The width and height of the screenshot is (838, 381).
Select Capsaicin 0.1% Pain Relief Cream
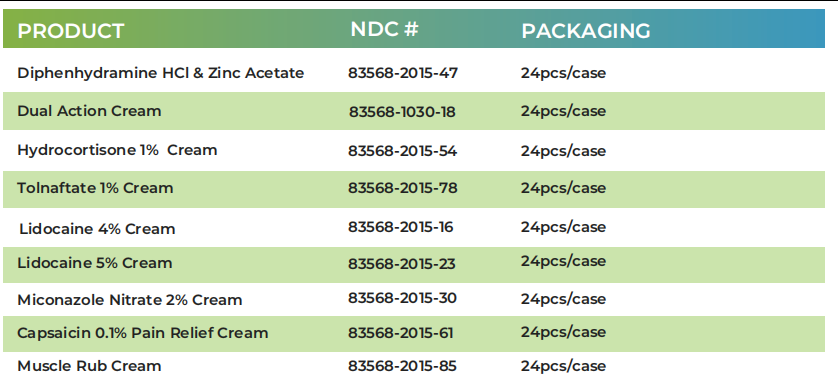[143, 333]
